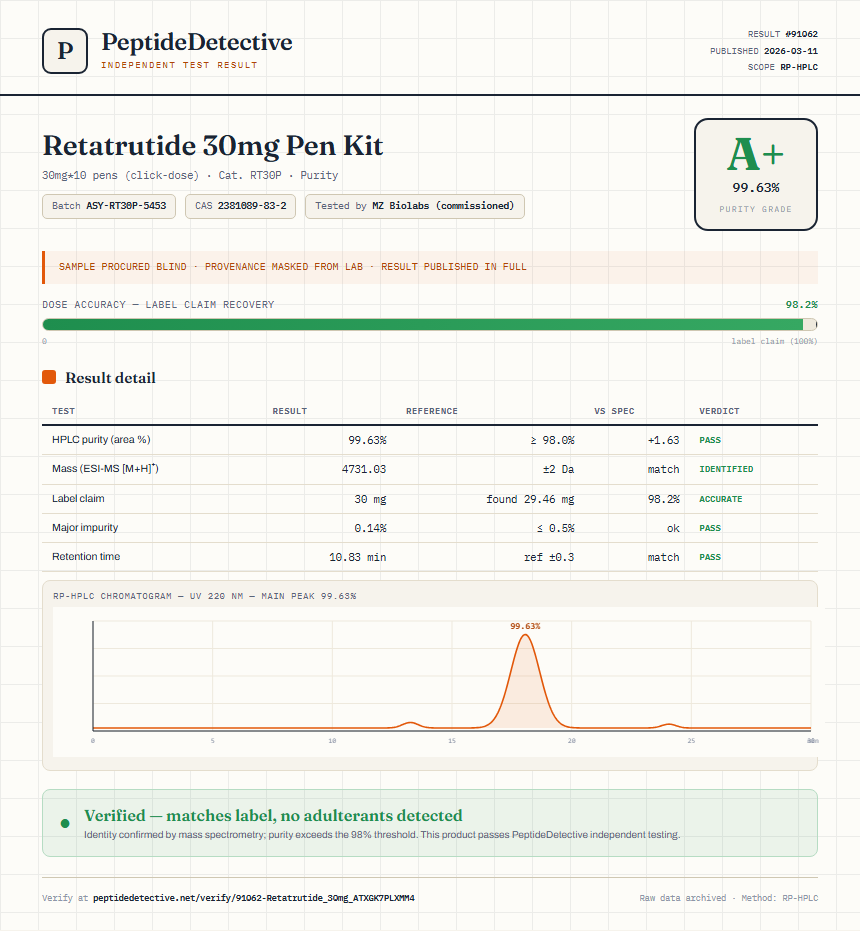Click the SCOPE RP-HPLC text
Viewport: 860px width, 931px height.
(x=782, y=67)
